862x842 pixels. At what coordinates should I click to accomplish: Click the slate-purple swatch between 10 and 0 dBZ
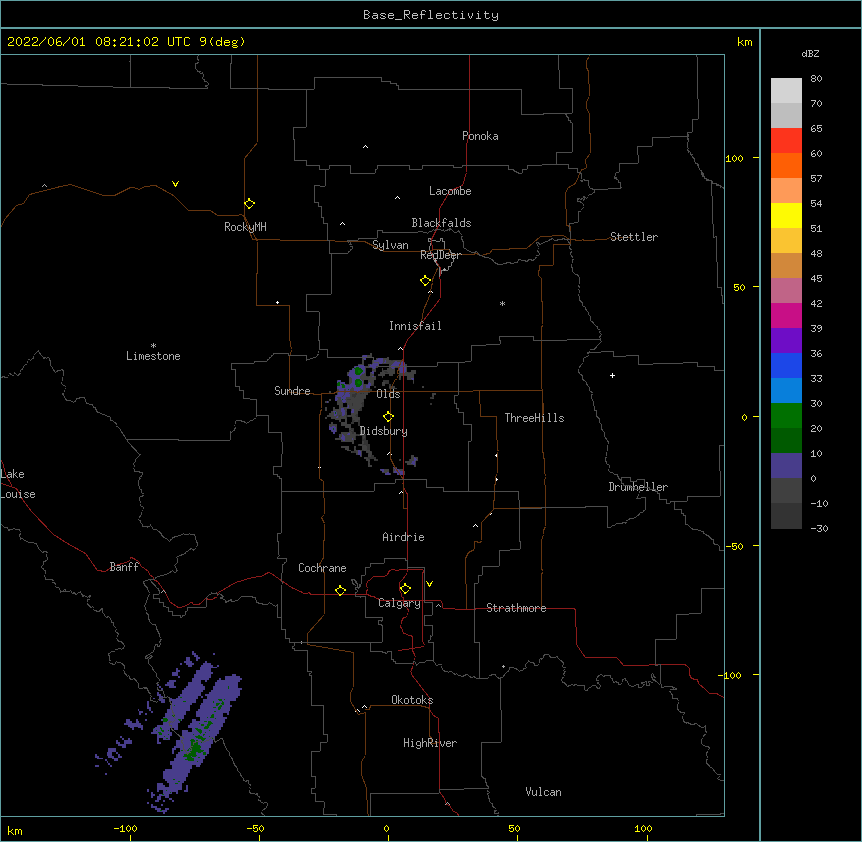[x=786, y=466]
